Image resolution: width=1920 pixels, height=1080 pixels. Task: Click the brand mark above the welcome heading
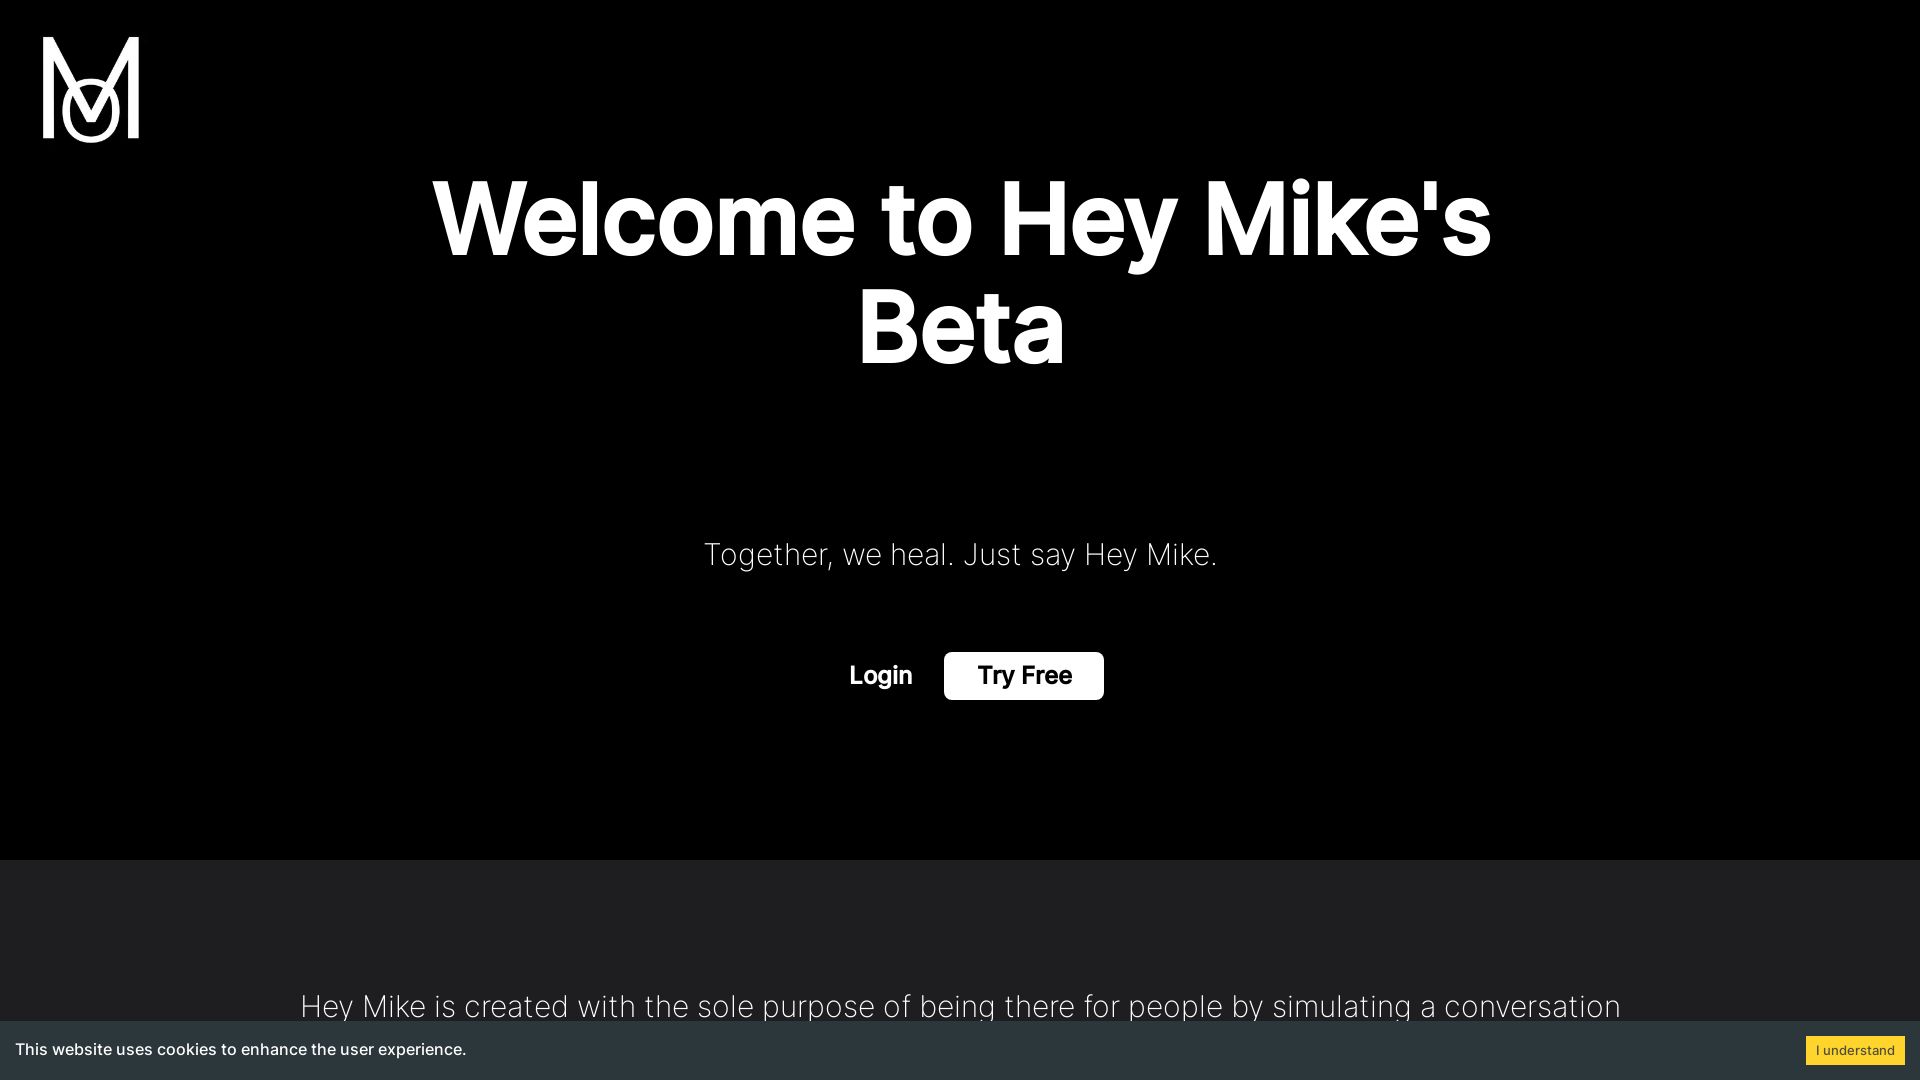pyautogui.click(x=89, y=90)
